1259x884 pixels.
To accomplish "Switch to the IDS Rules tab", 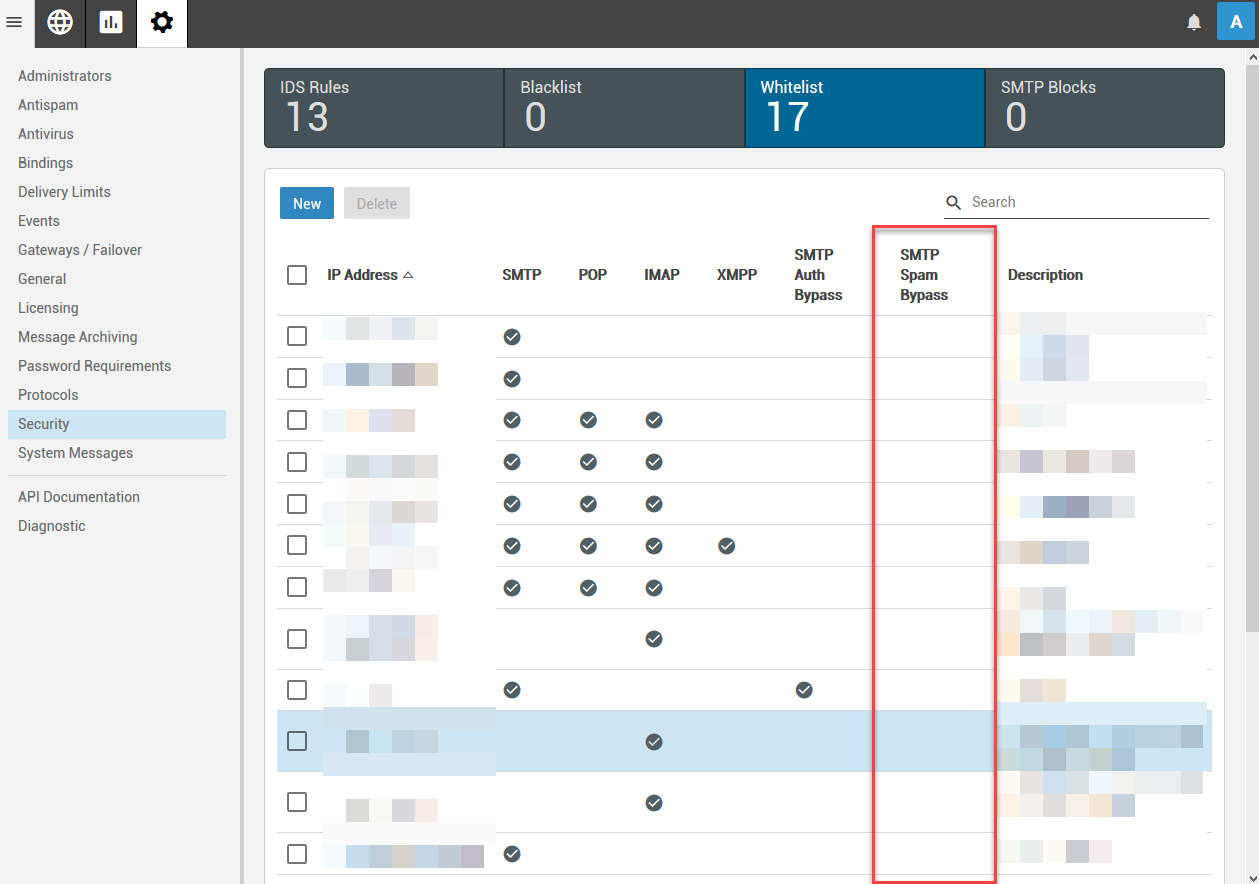I will [x=384, y=108].
